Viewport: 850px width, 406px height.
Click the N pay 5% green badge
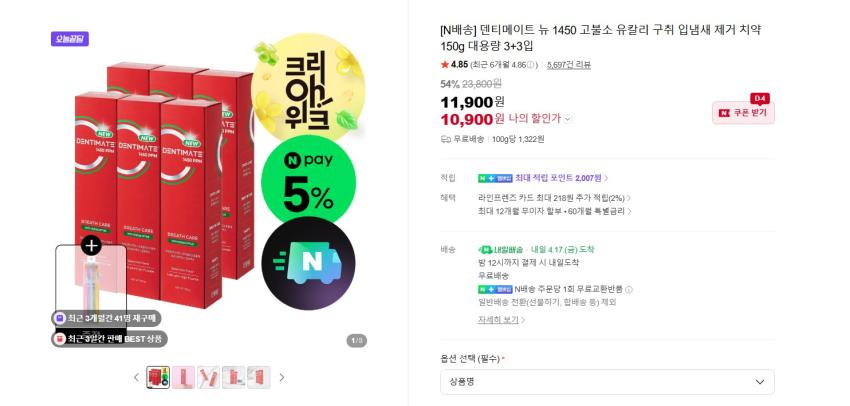pos(308,182)
